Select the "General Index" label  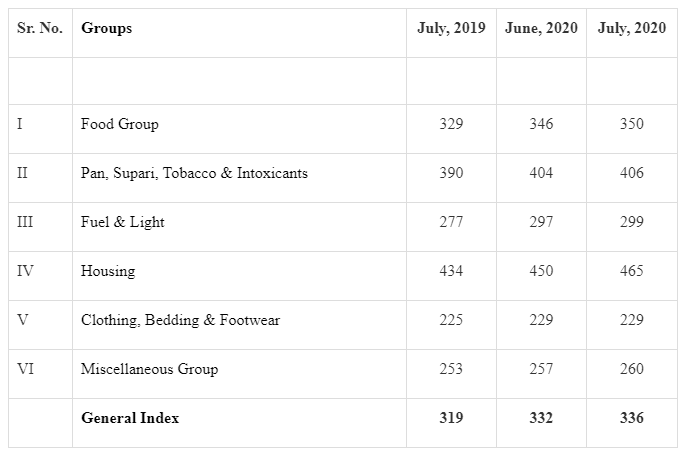(x=130, y=418)
